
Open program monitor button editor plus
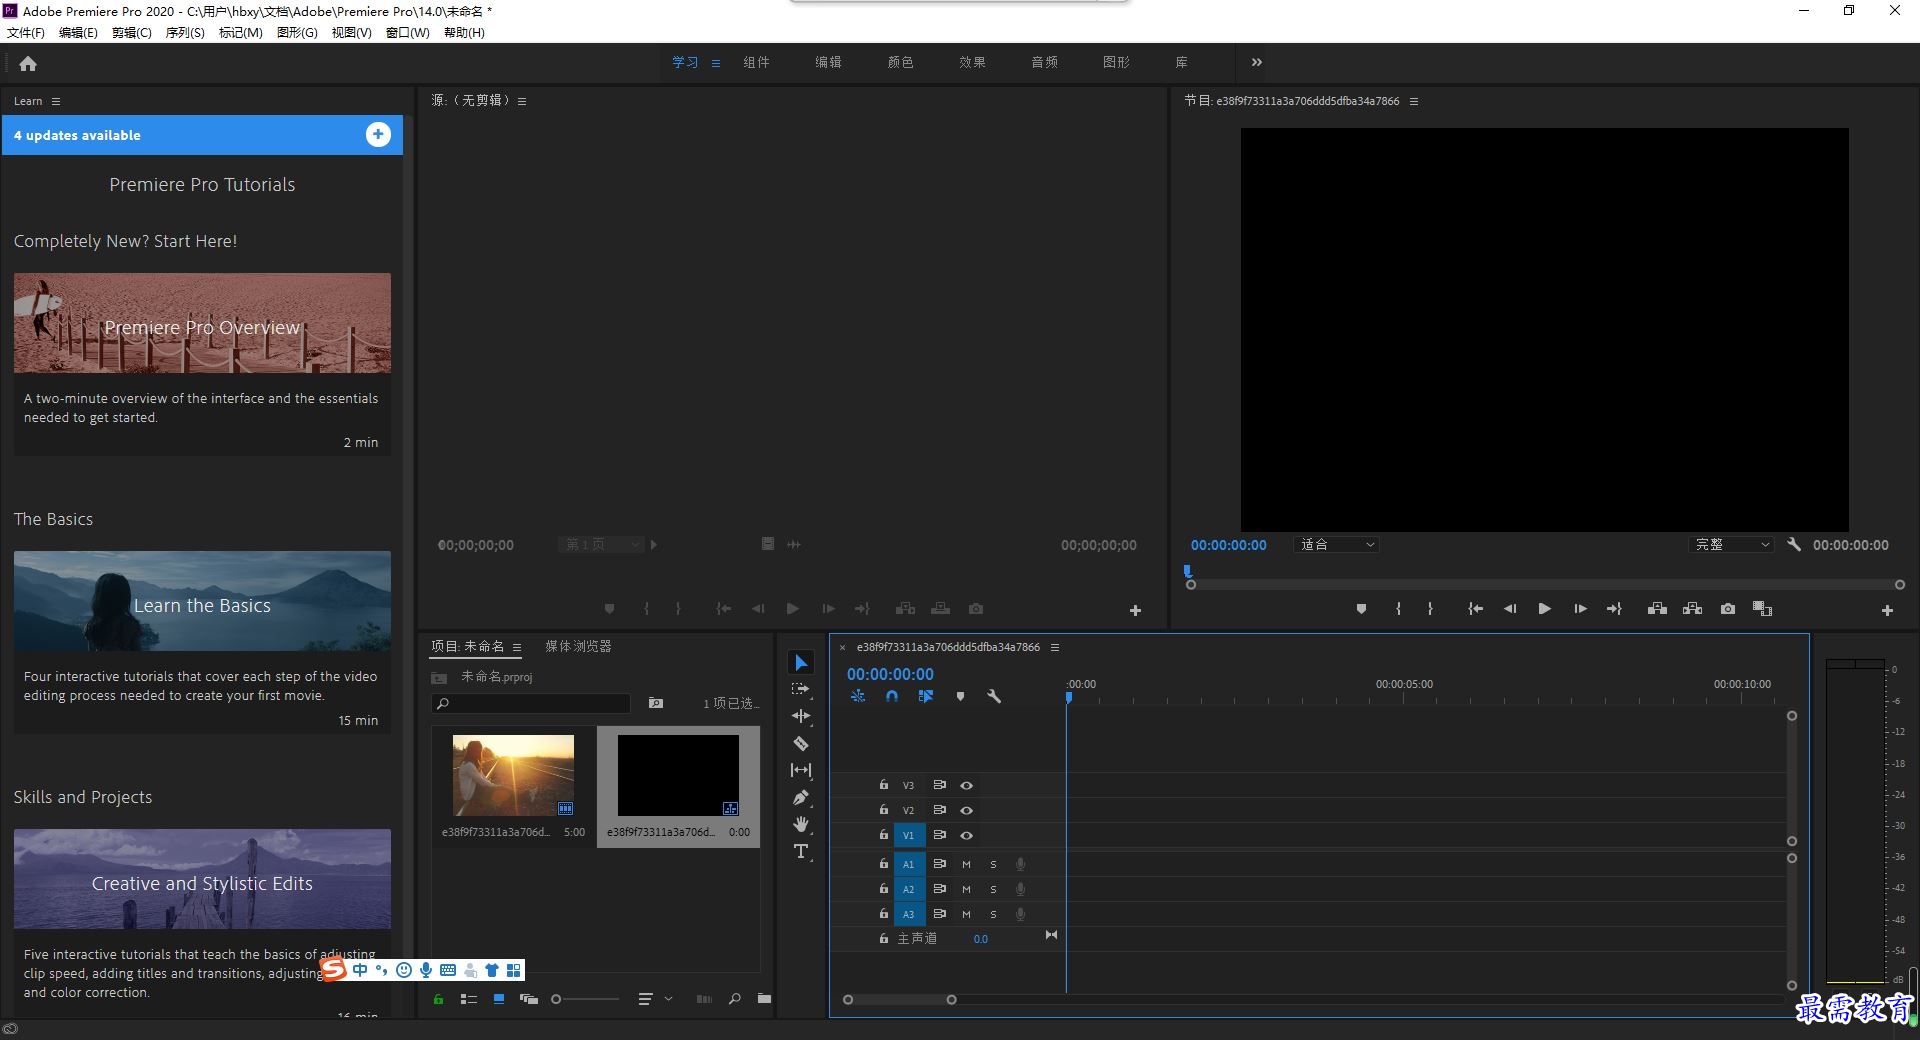pos(1887,610)
